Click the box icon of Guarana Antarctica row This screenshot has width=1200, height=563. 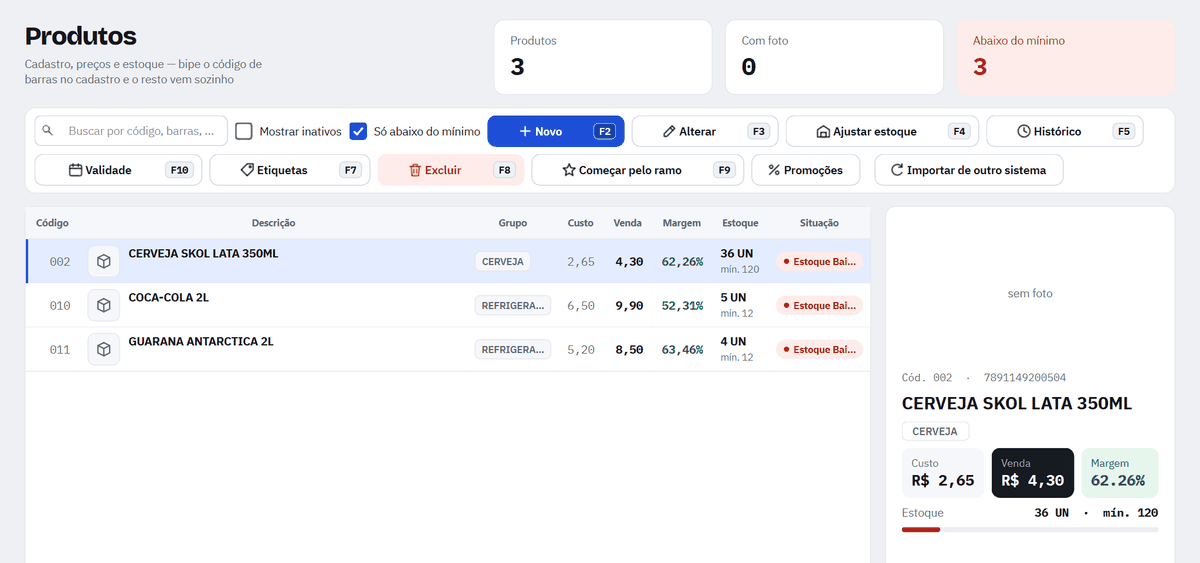coord(104,349)
